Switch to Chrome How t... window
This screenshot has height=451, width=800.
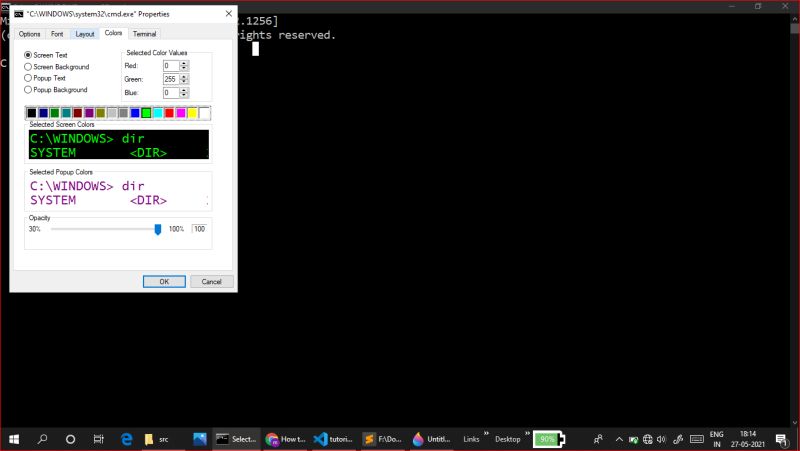(x=286, y=439)
